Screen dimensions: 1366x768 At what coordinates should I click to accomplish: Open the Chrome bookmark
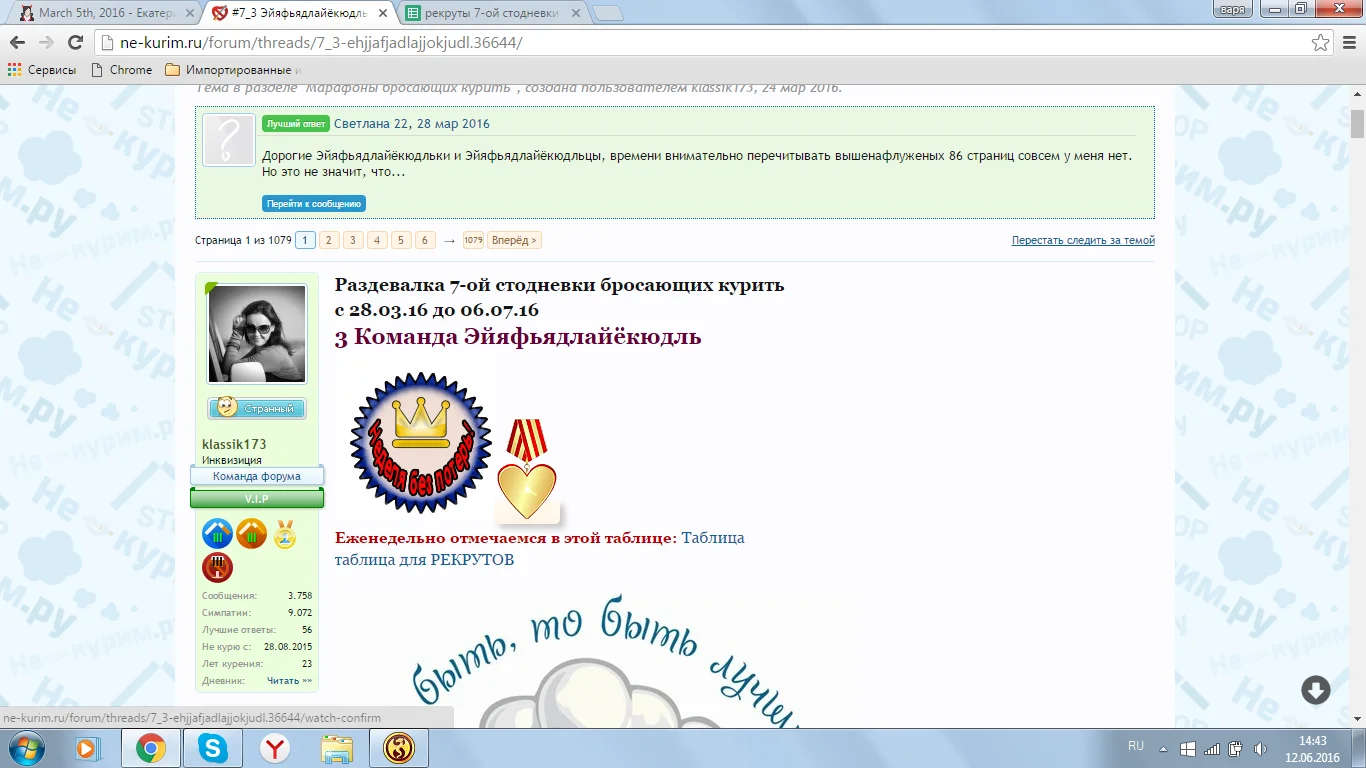pos(121,70)
